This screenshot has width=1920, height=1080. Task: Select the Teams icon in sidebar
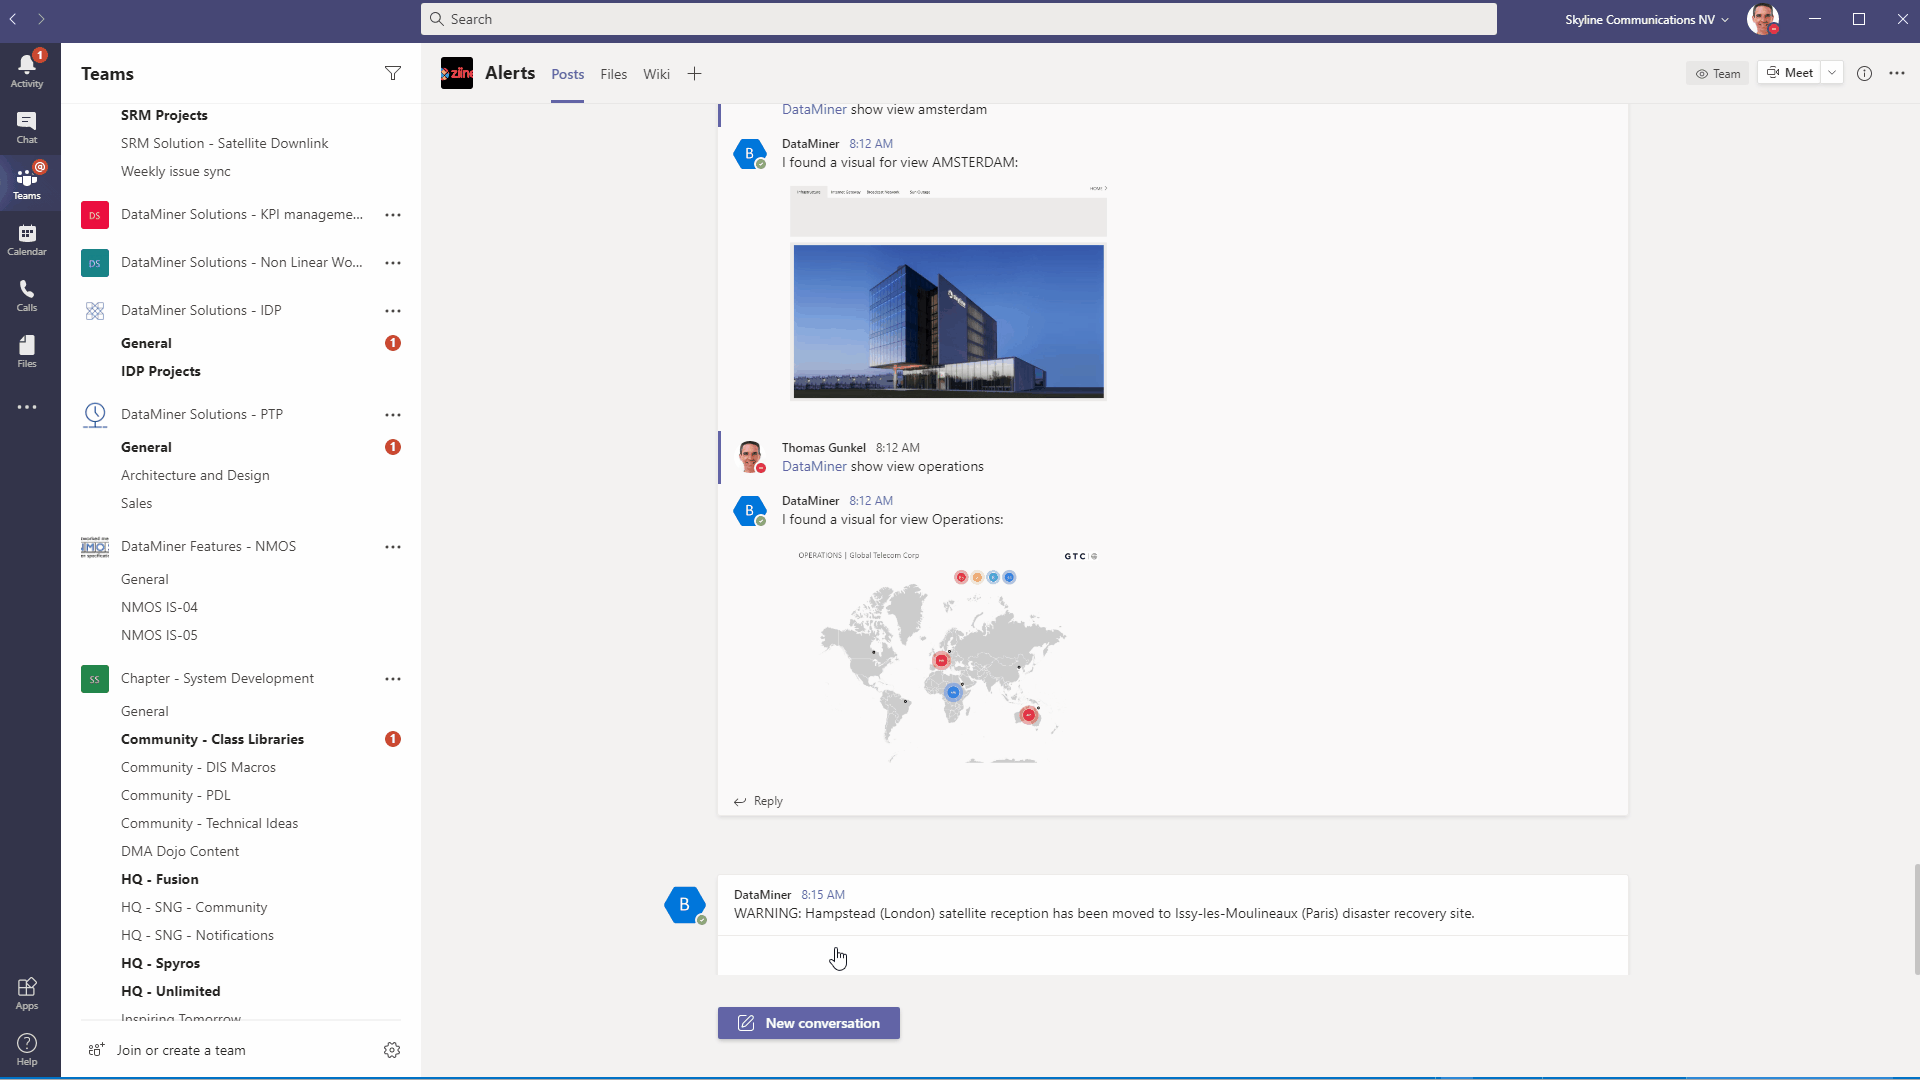(27, 183)
